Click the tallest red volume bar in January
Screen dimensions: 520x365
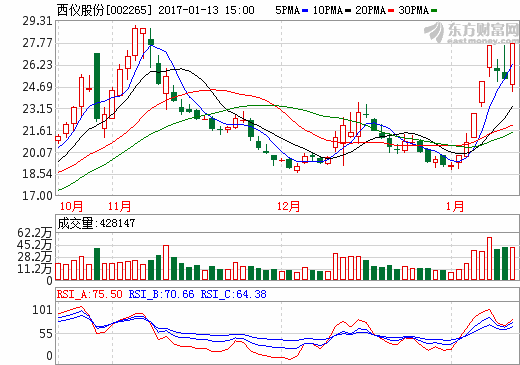tap(489, 259)
